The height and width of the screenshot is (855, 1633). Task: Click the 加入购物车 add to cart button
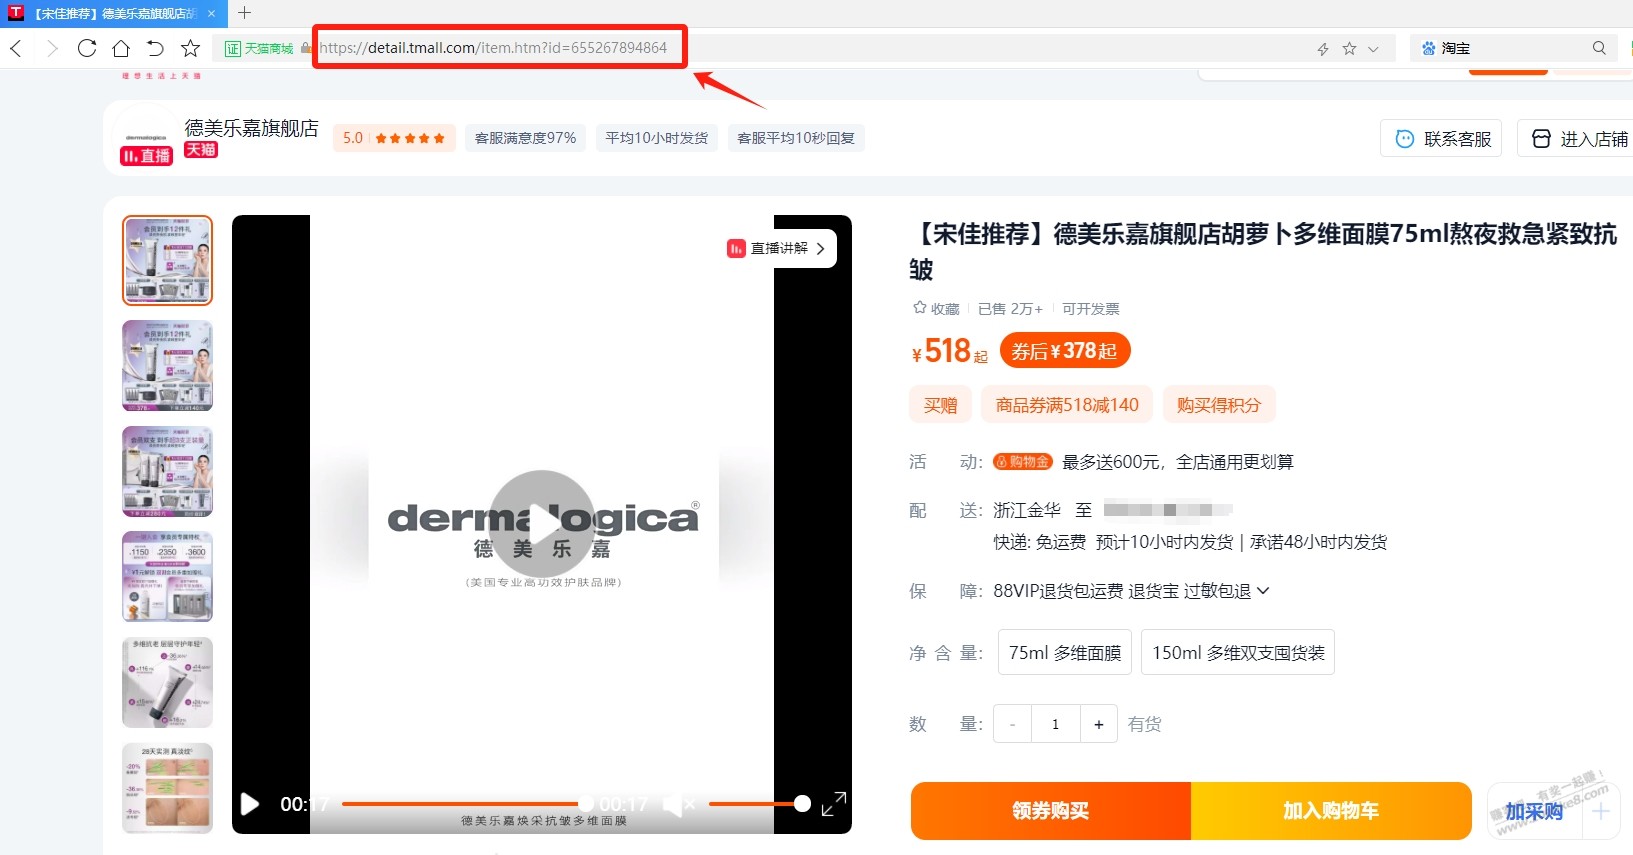[x=1331, y=811]
